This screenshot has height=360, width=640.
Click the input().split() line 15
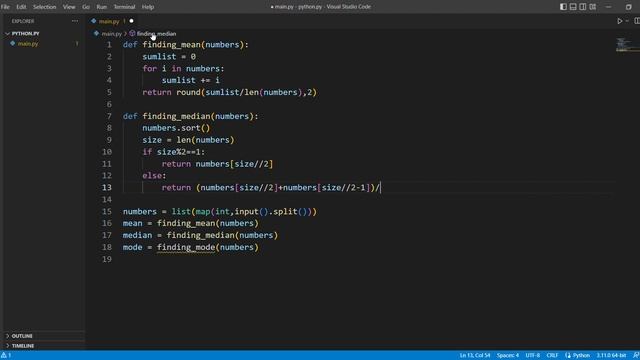click(220, 211)
